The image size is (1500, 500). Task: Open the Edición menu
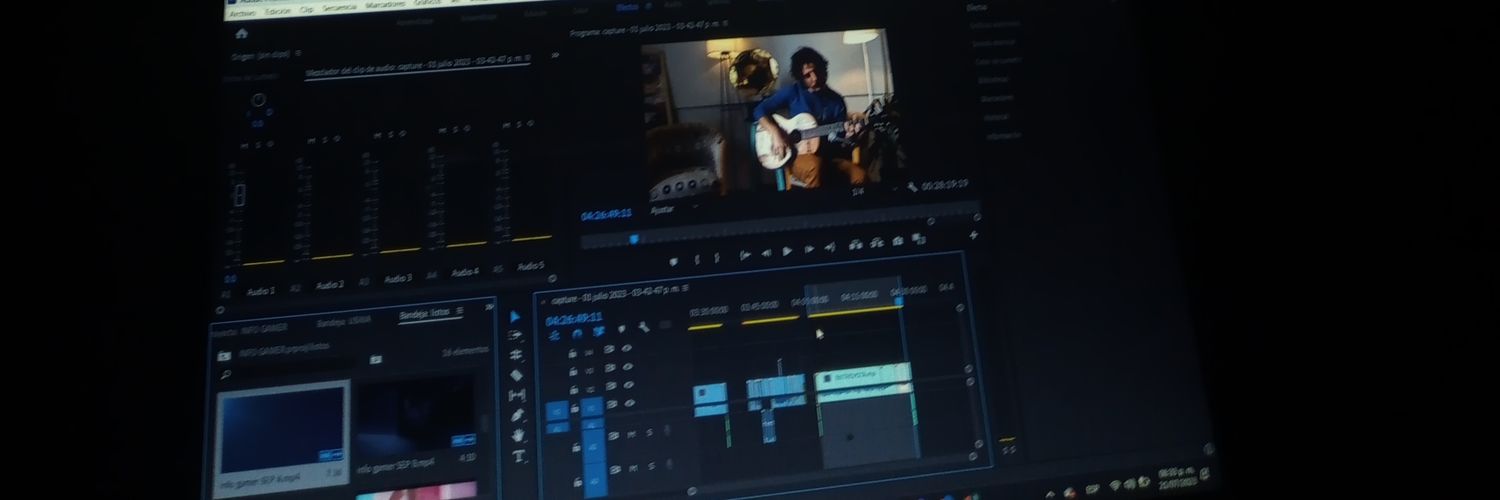(x=278, y=11)
